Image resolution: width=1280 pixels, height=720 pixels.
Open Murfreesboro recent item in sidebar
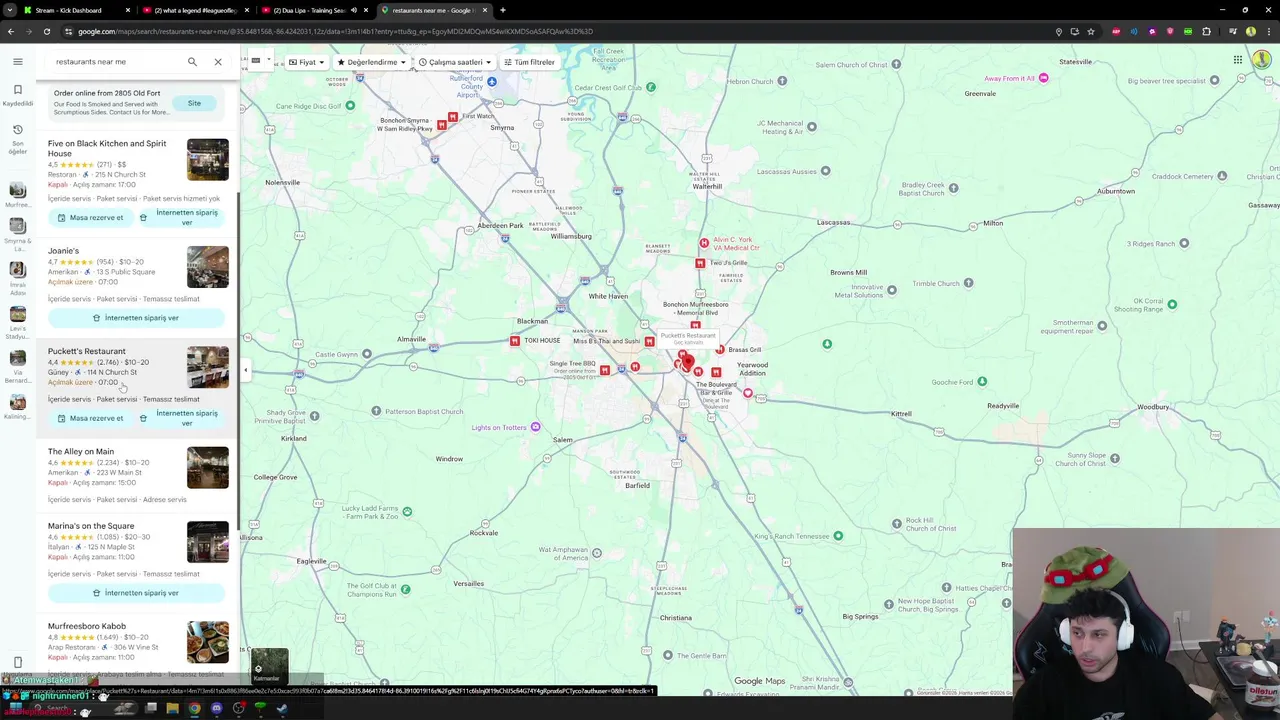[17, 194]
